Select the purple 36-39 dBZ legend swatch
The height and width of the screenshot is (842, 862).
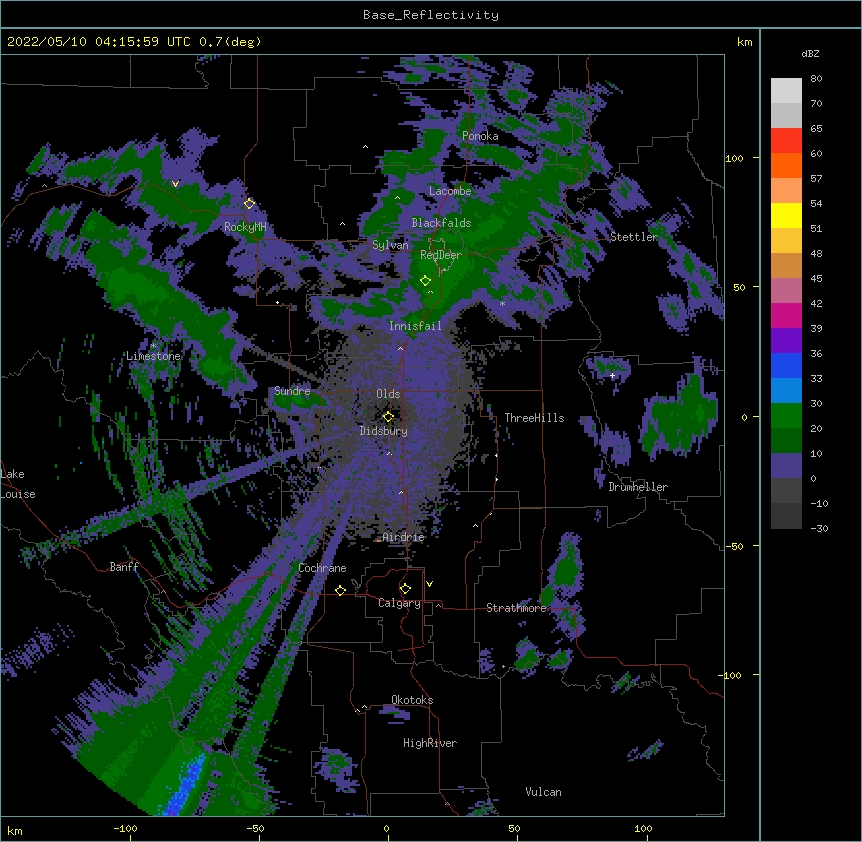tap(786, 341)
